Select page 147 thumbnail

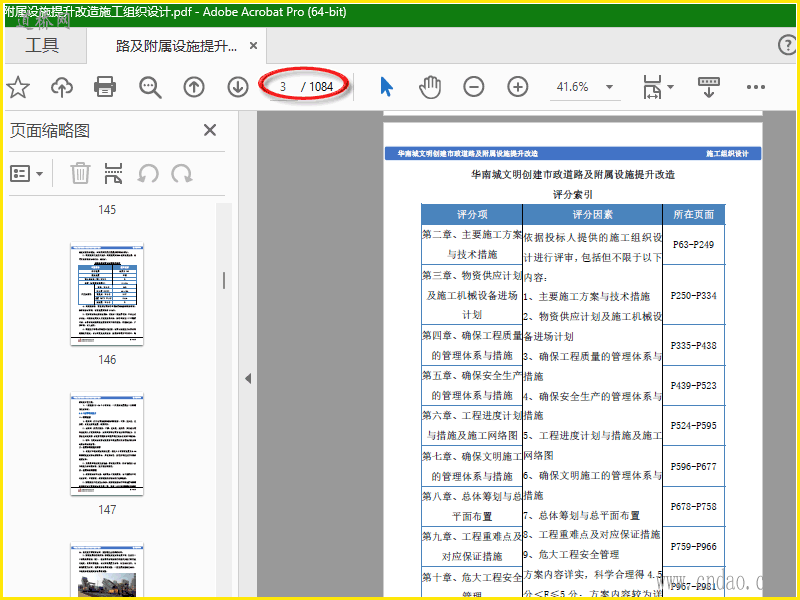pyautogui.click(x=107, y=444)
